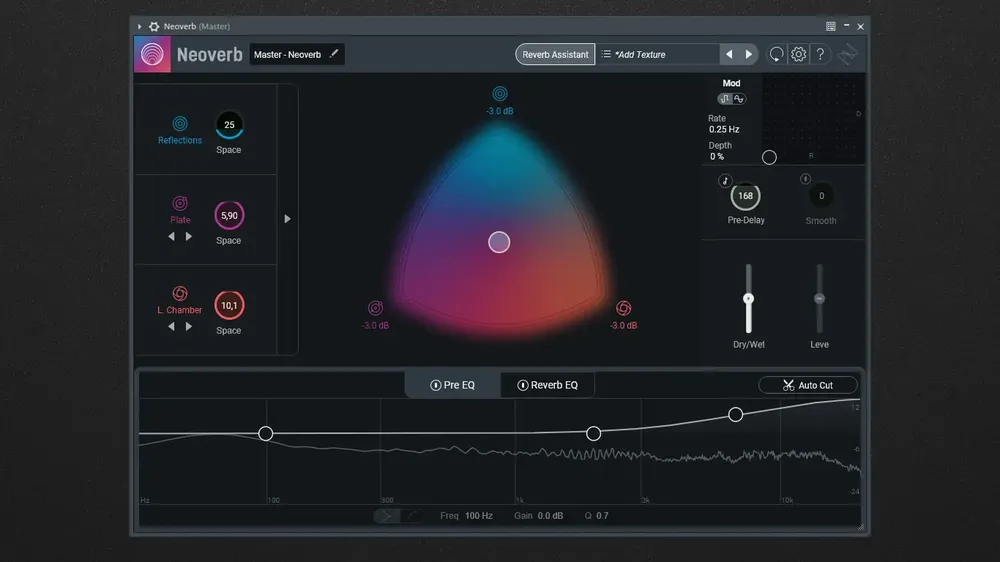This screenshot has width=1000, height=562.
Task: Click the iZotope logo icon at header right
Action: coord(848,55)
